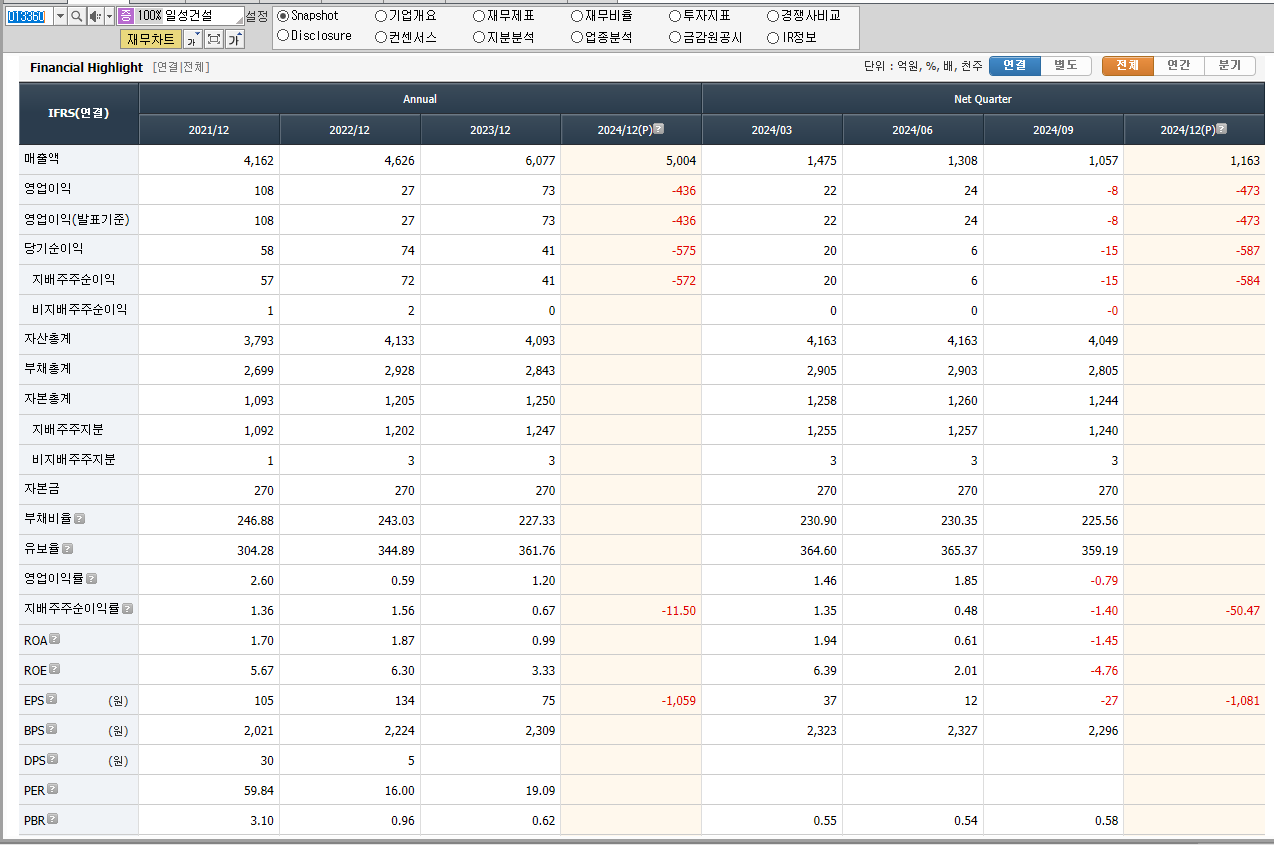Image resolution: width=1274 pixels, height=845 pixels.
Task: Decrease font size with small 가 icon
Action: (193, 39)
